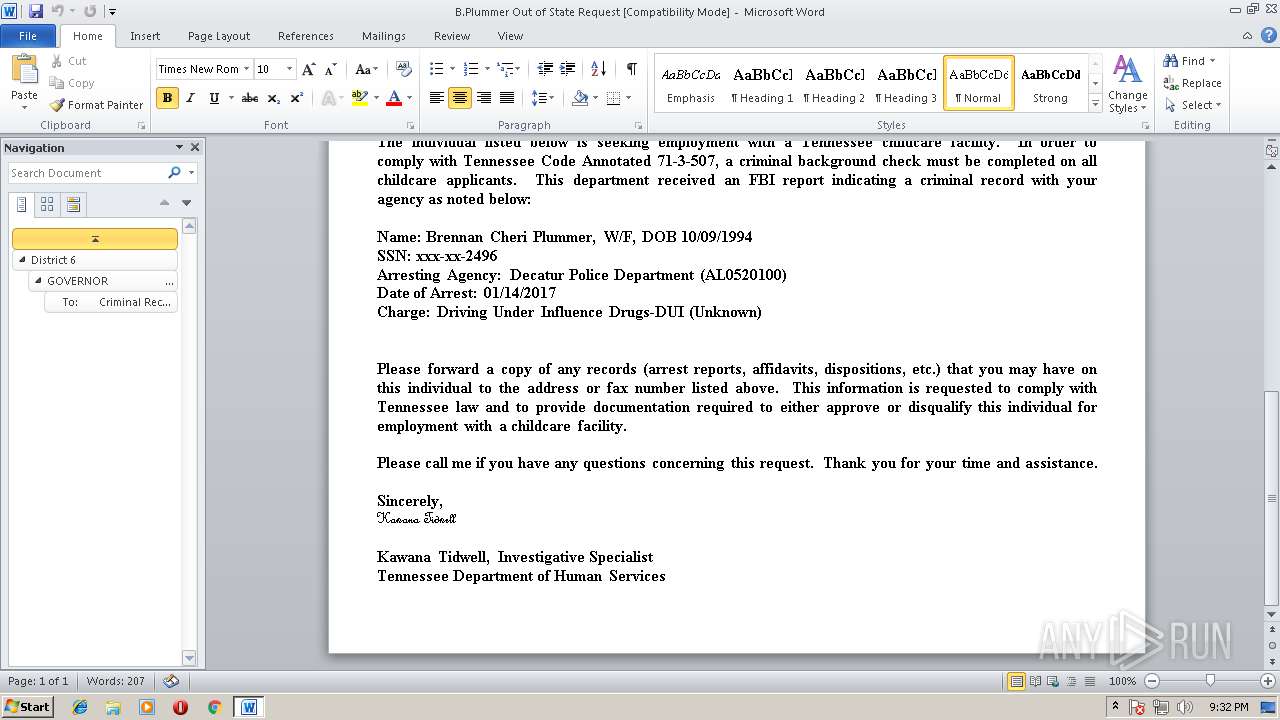
Task: Click the Clear Formatting icon
Action: [x=404, y=69]
